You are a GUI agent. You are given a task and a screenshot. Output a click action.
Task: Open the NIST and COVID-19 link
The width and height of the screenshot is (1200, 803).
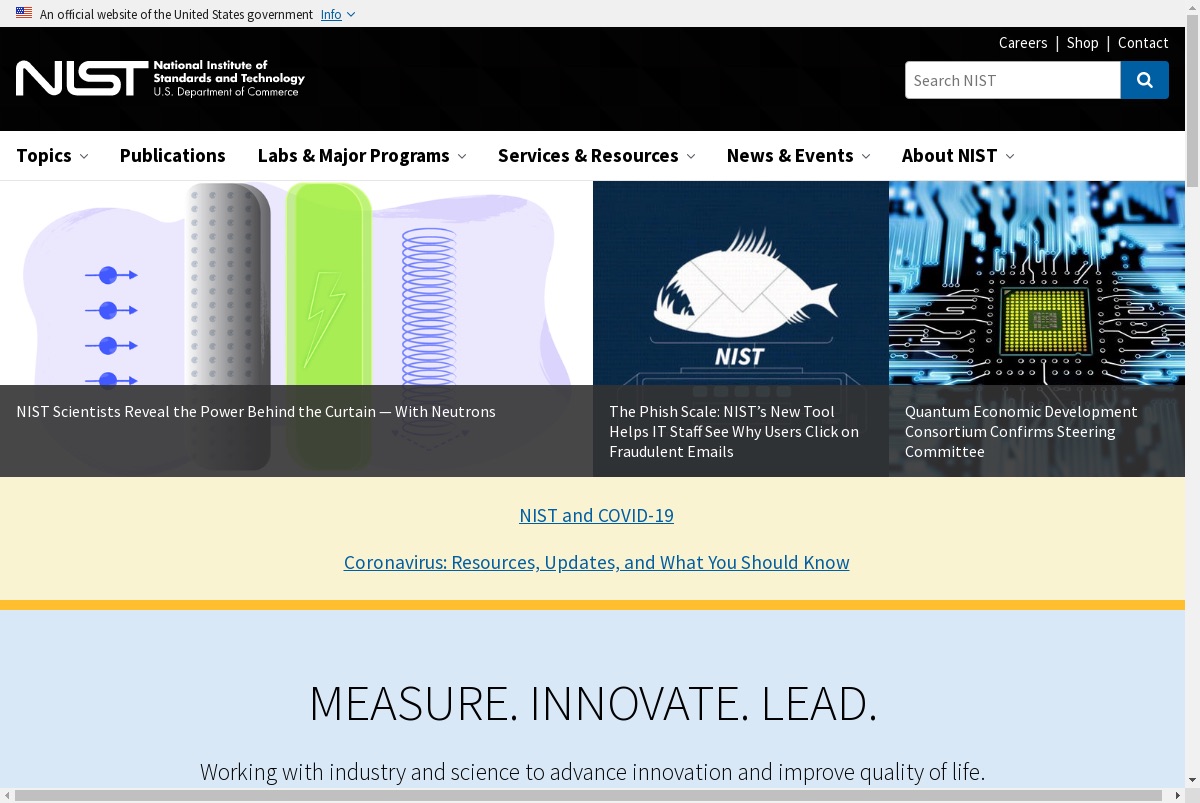pyautogui.click(x=596, y=515)
